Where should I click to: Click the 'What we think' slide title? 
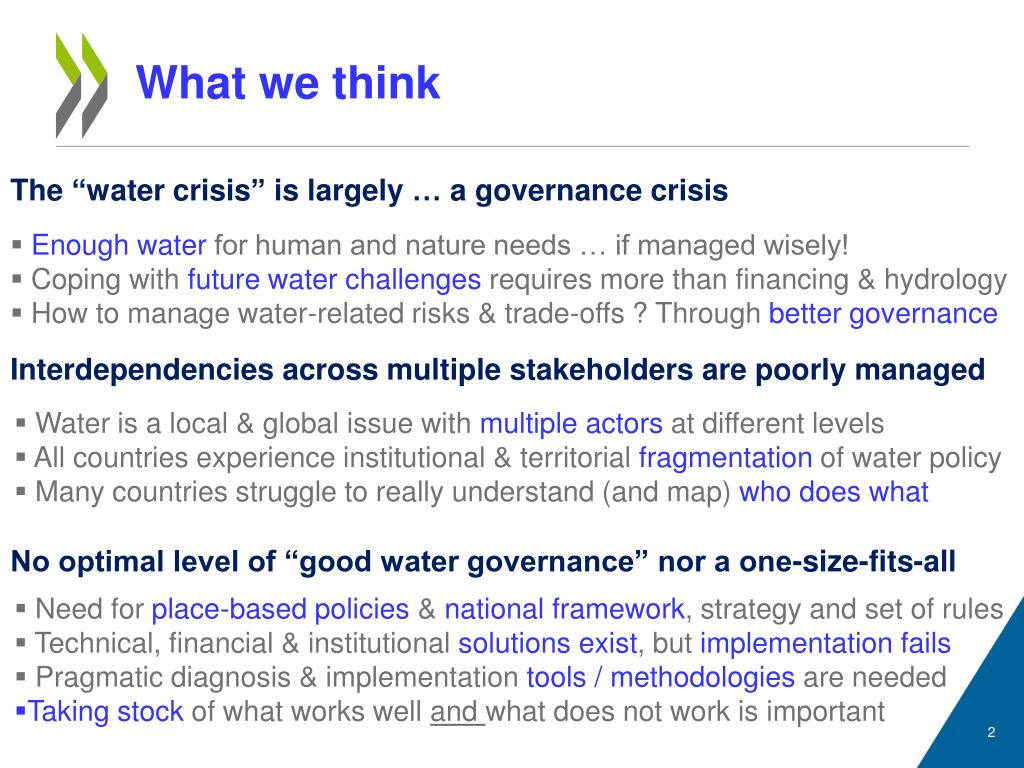[288, 83]
